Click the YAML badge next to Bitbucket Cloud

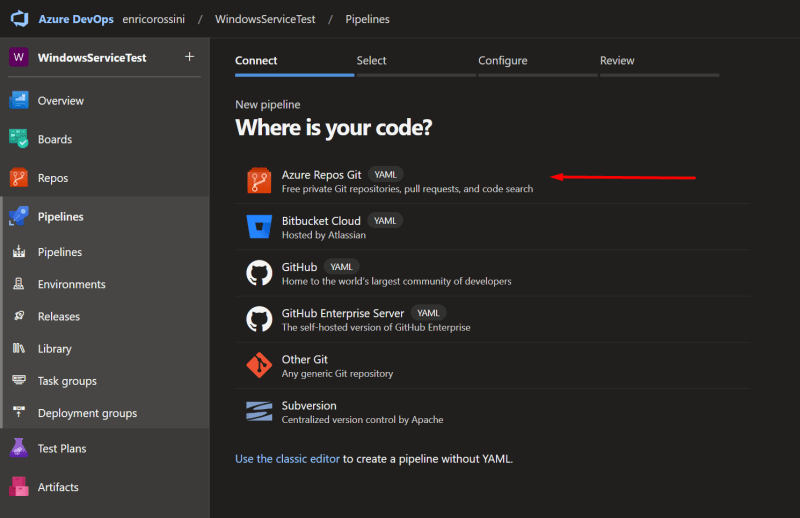coord(385,220)
